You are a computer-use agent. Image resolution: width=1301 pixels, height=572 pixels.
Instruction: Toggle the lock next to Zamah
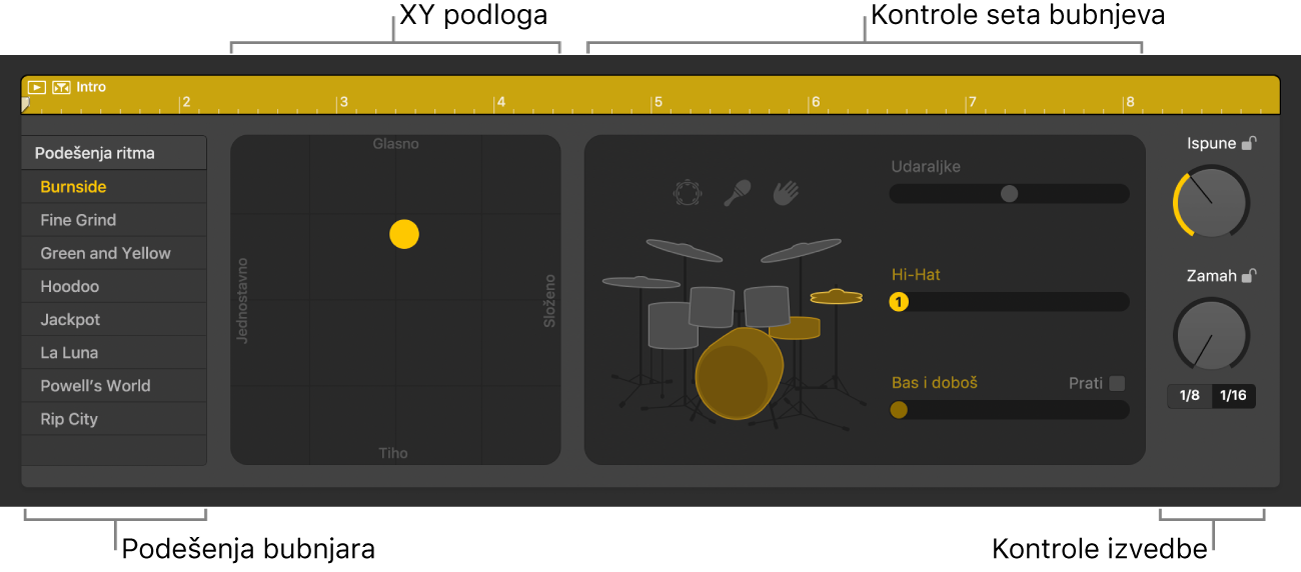[x=1248, y=276]
